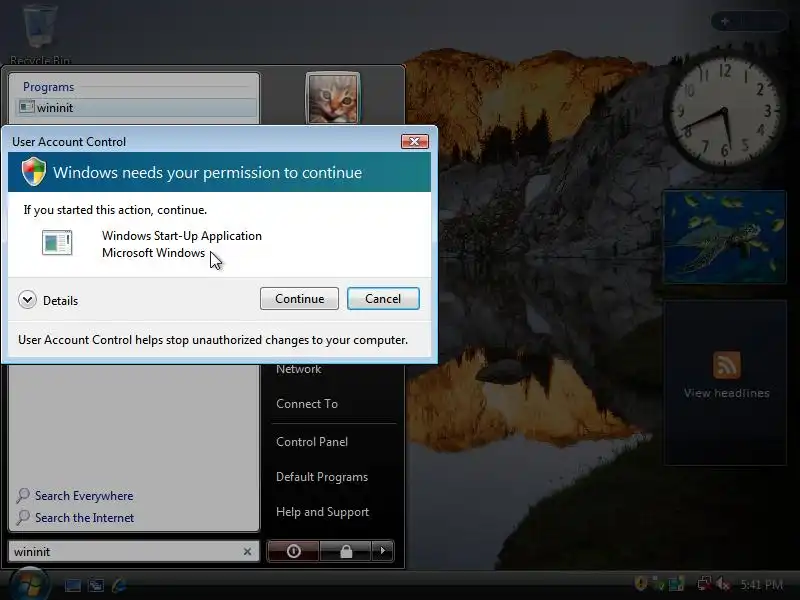Click the security shield icon in the UAC dialog

point(34,171)
